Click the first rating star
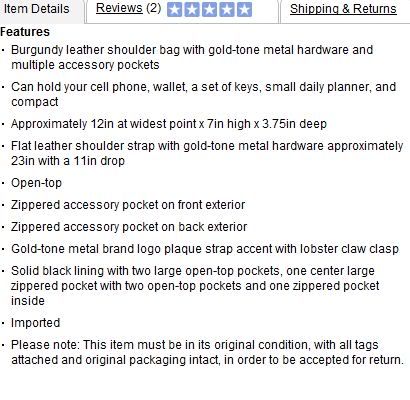410x400 pixels. point(175,10)
